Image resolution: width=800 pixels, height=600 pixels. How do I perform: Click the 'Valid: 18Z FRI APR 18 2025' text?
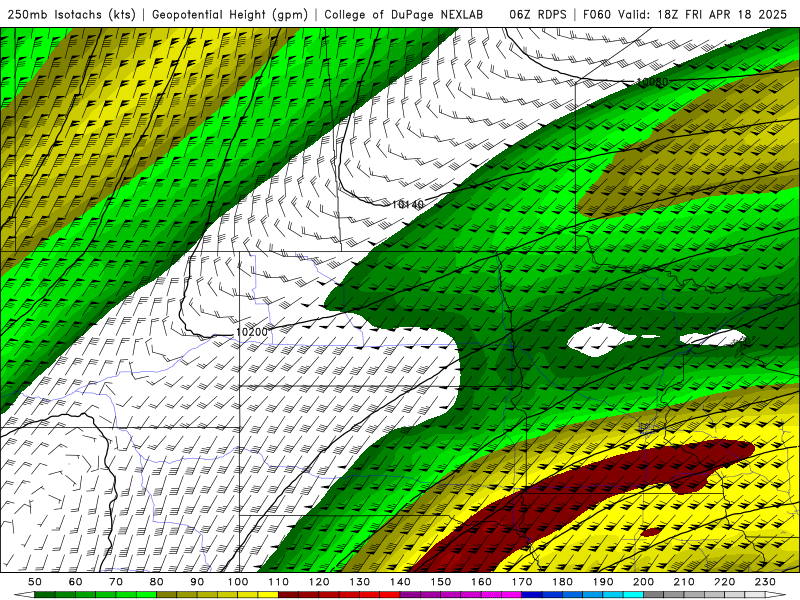(703, 14)
